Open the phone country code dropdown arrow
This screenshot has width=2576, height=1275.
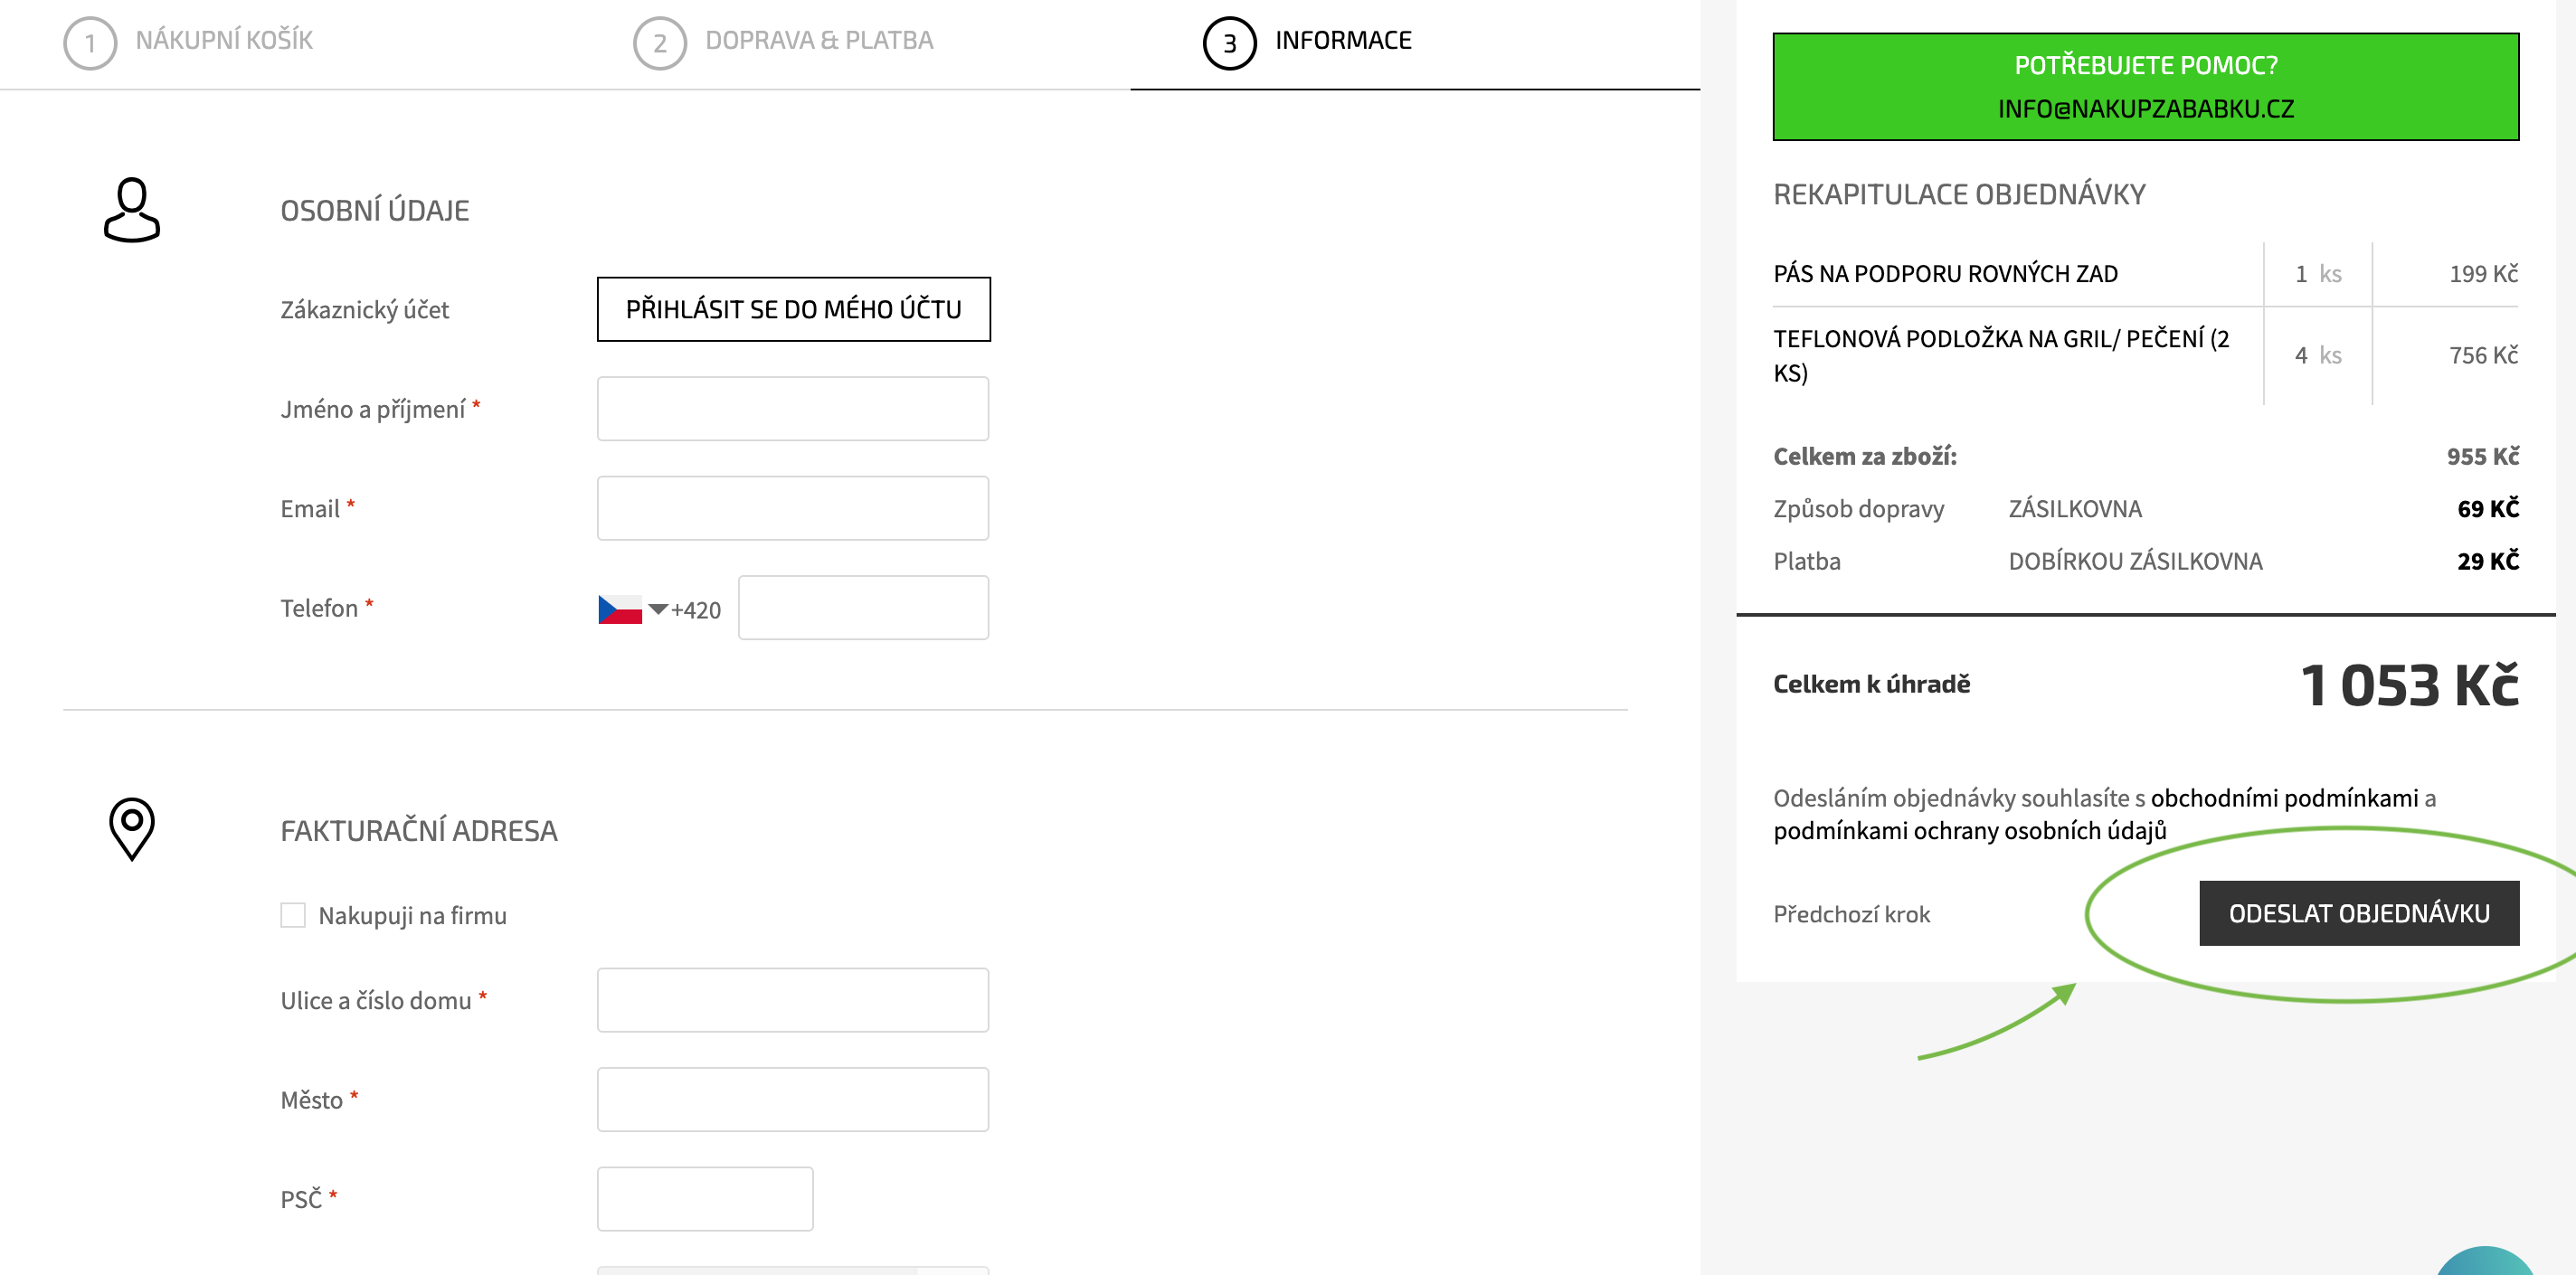[x=657, y=609]
